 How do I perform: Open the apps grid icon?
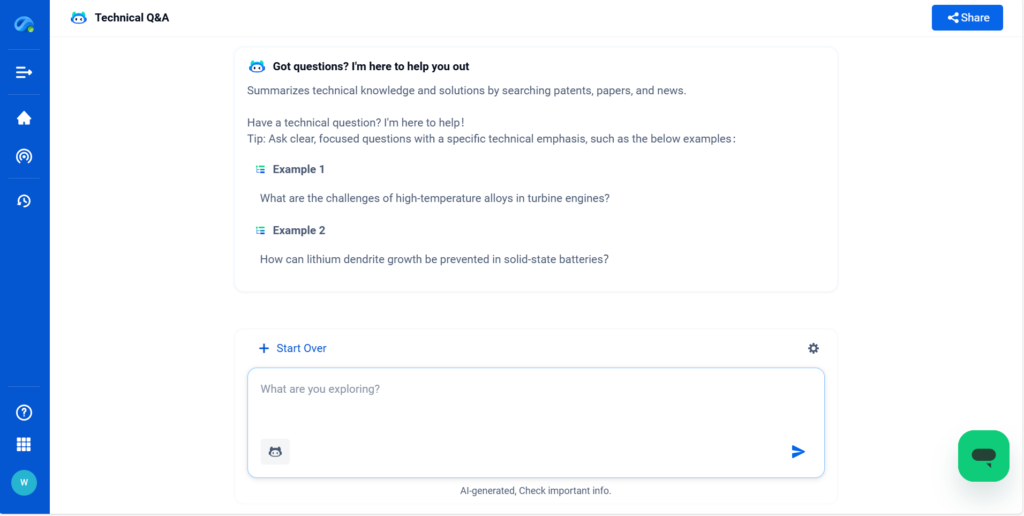(x=24, y=444)
